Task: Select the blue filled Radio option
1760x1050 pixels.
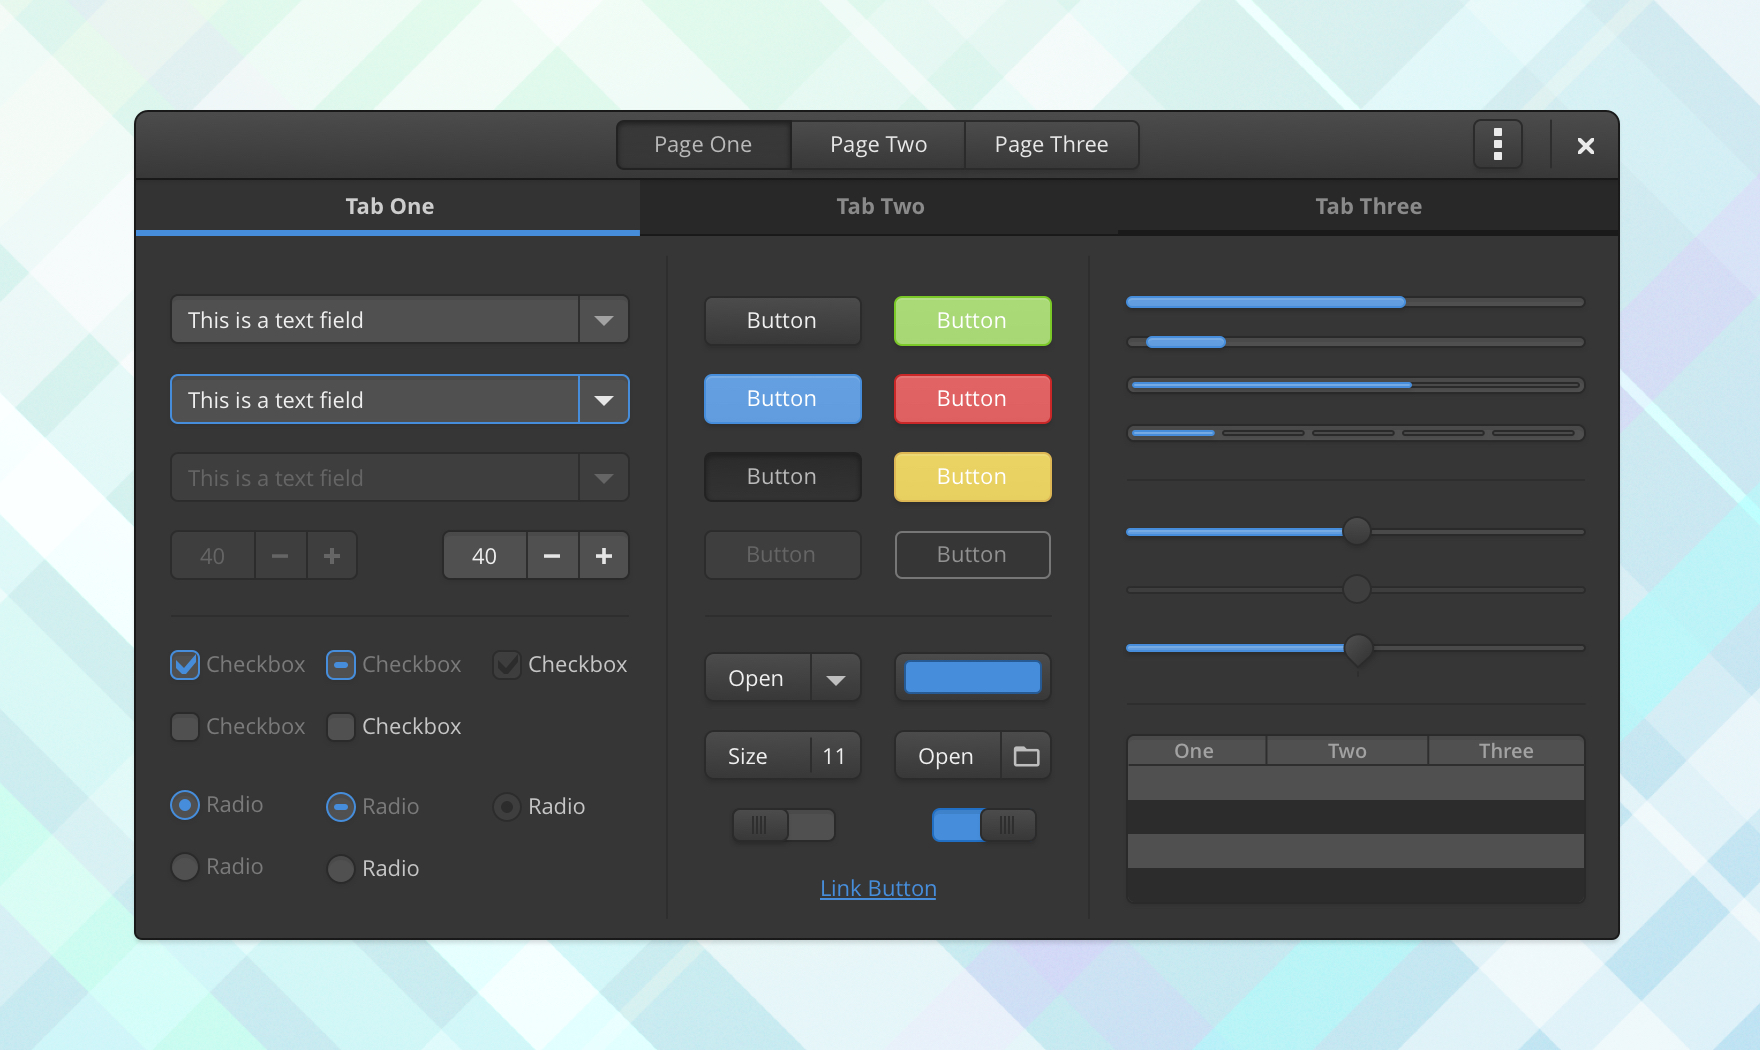Action: pos(185,805)
